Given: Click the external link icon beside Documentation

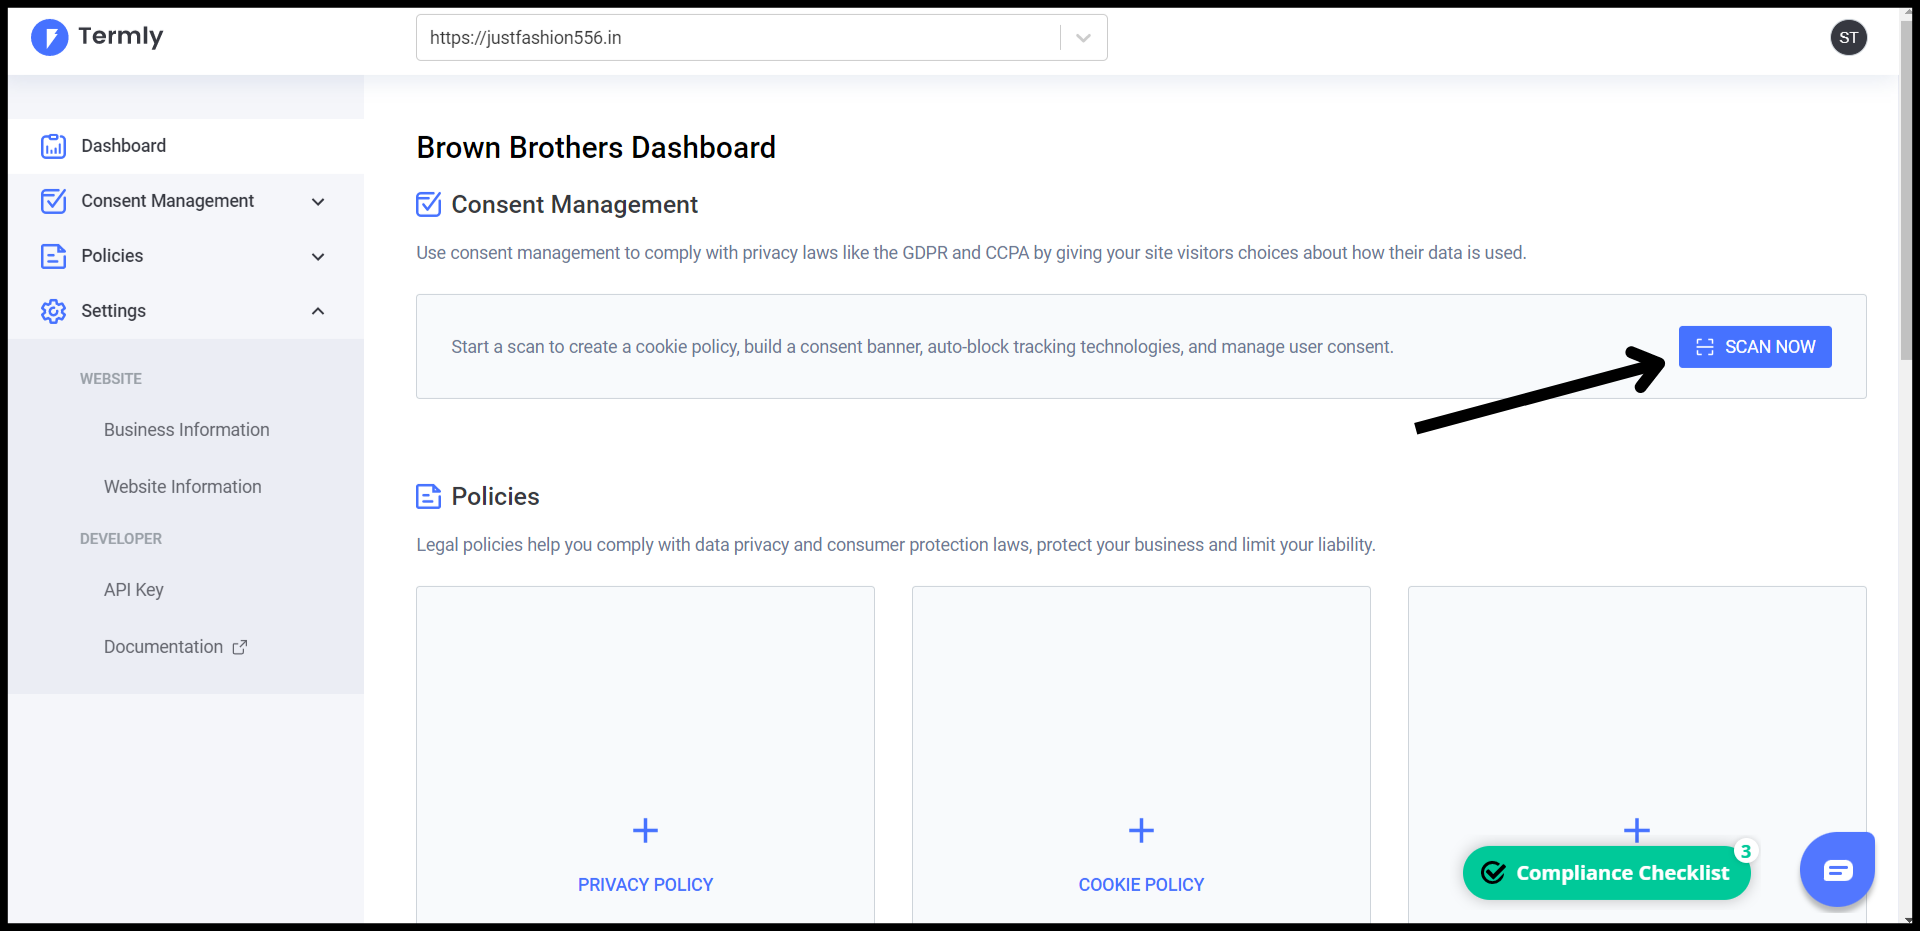Looking at the screenshot, I should pos(240,647).
